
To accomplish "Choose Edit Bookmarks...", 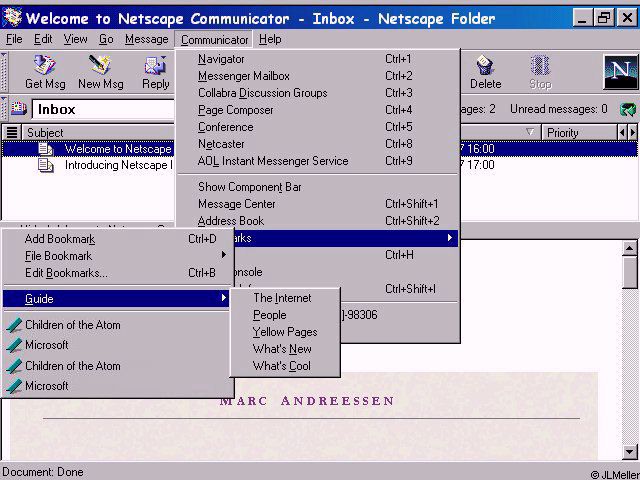I will 116,273.
